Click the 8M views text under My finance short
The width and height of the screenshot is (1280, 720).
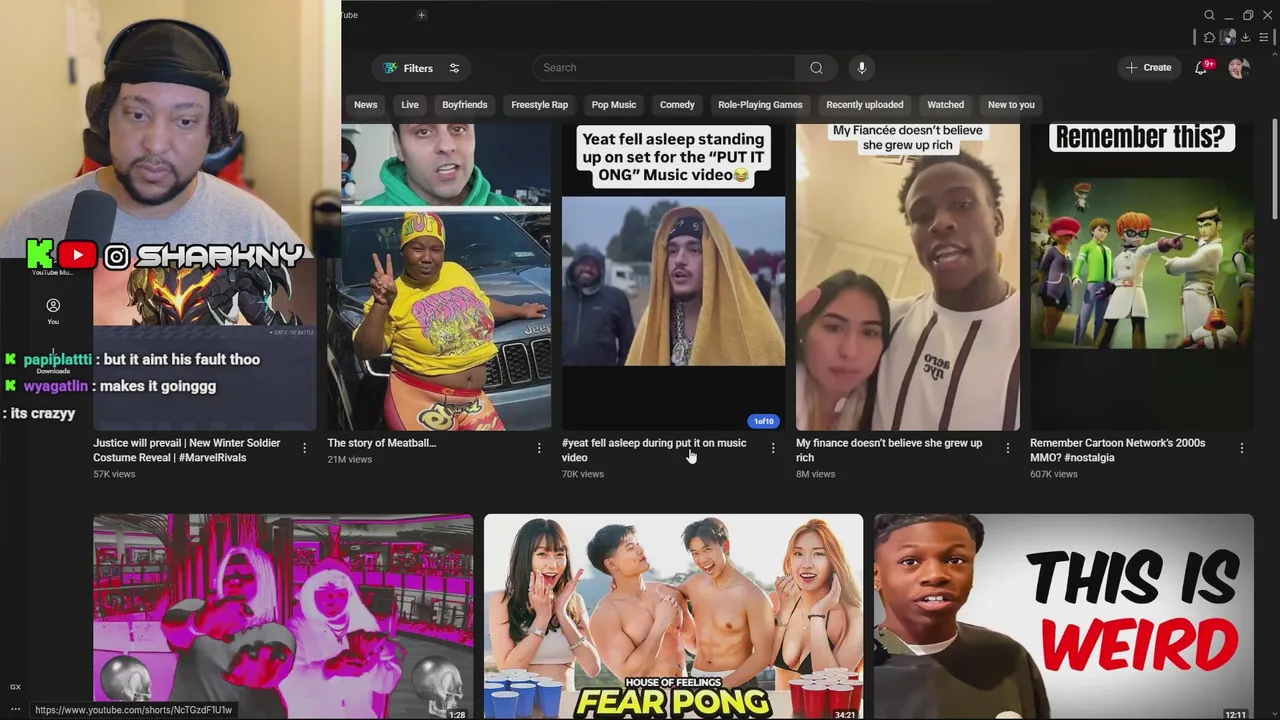pos(815,474)
